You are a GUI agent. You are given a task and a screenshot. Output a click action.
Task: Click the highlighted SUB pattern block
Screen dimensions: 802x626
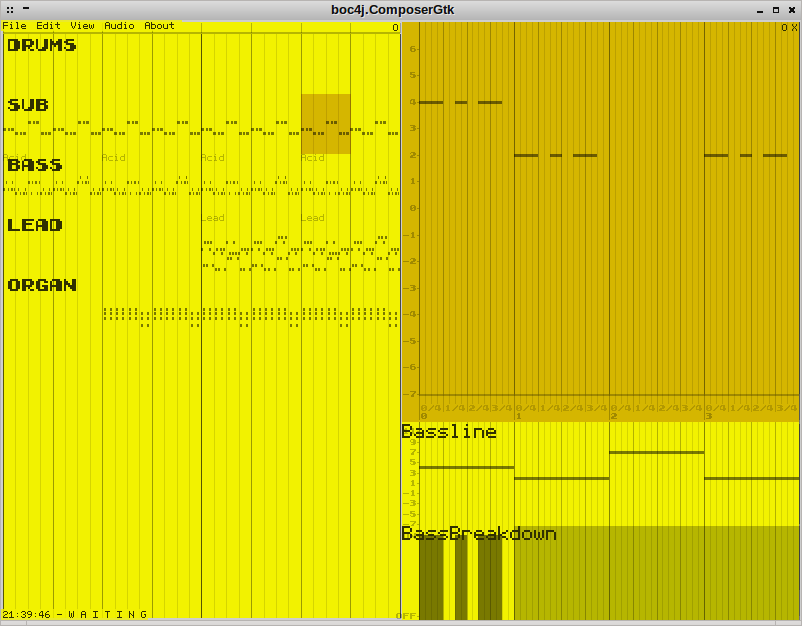326,124
